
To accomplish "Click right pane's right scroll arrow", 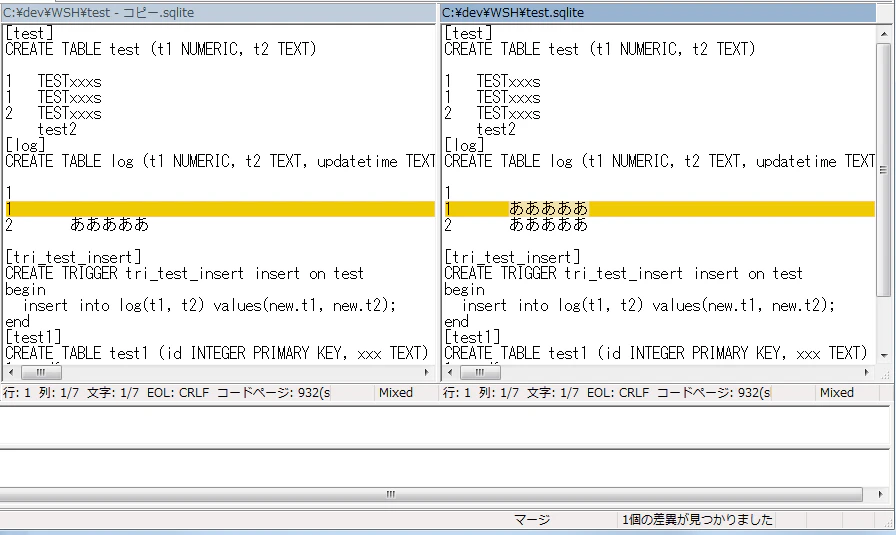I will pyautogui.click(x=866, y=373).
